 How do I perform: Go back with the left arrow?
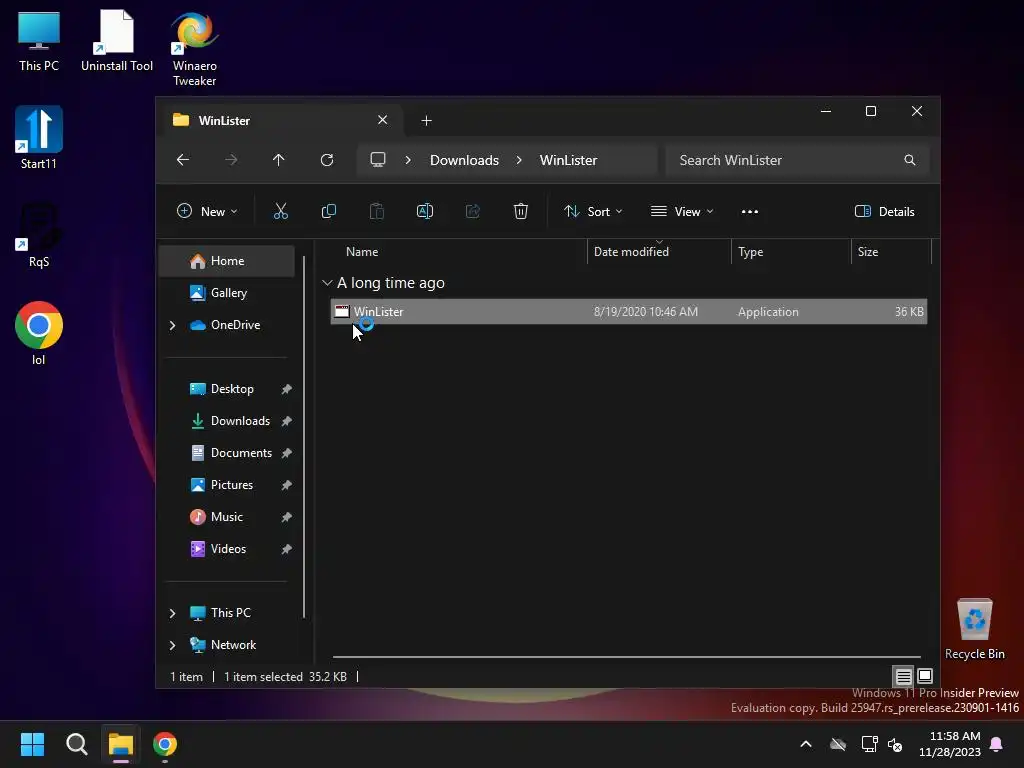(183, 160)
